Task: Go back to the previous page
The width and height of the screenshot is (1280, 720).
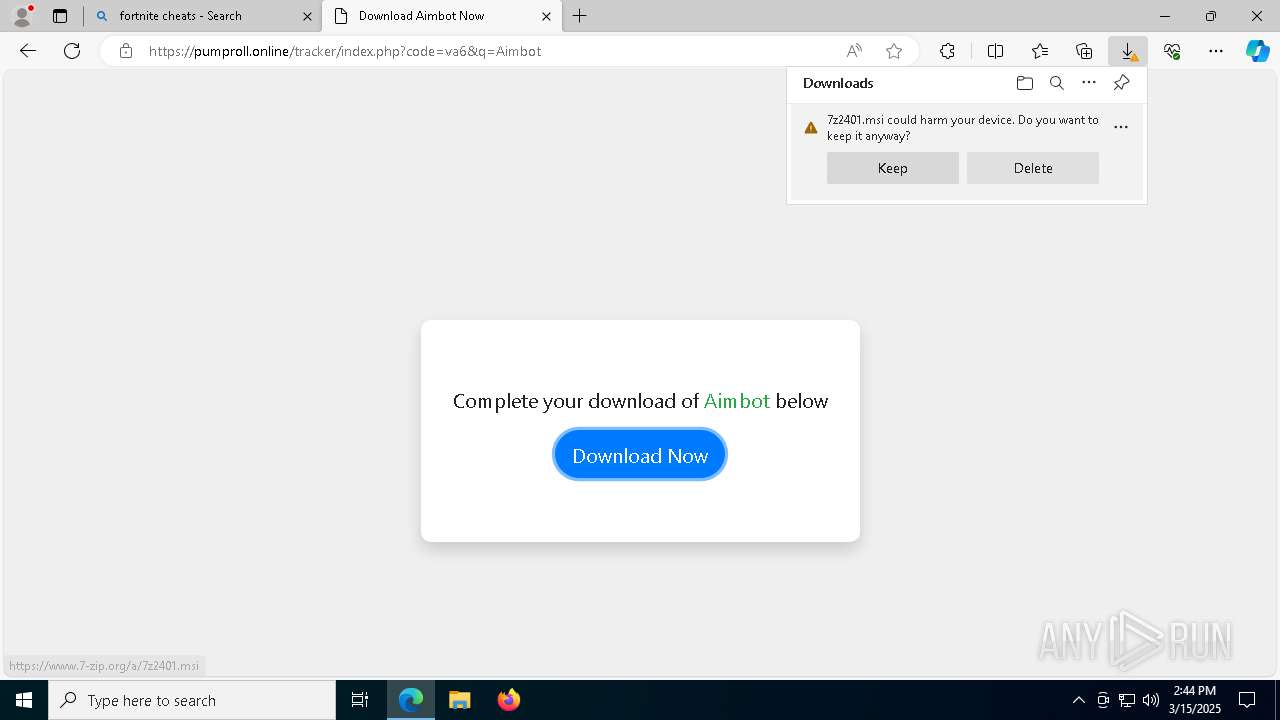Action: pyautogui.click(x=28, y=51)
